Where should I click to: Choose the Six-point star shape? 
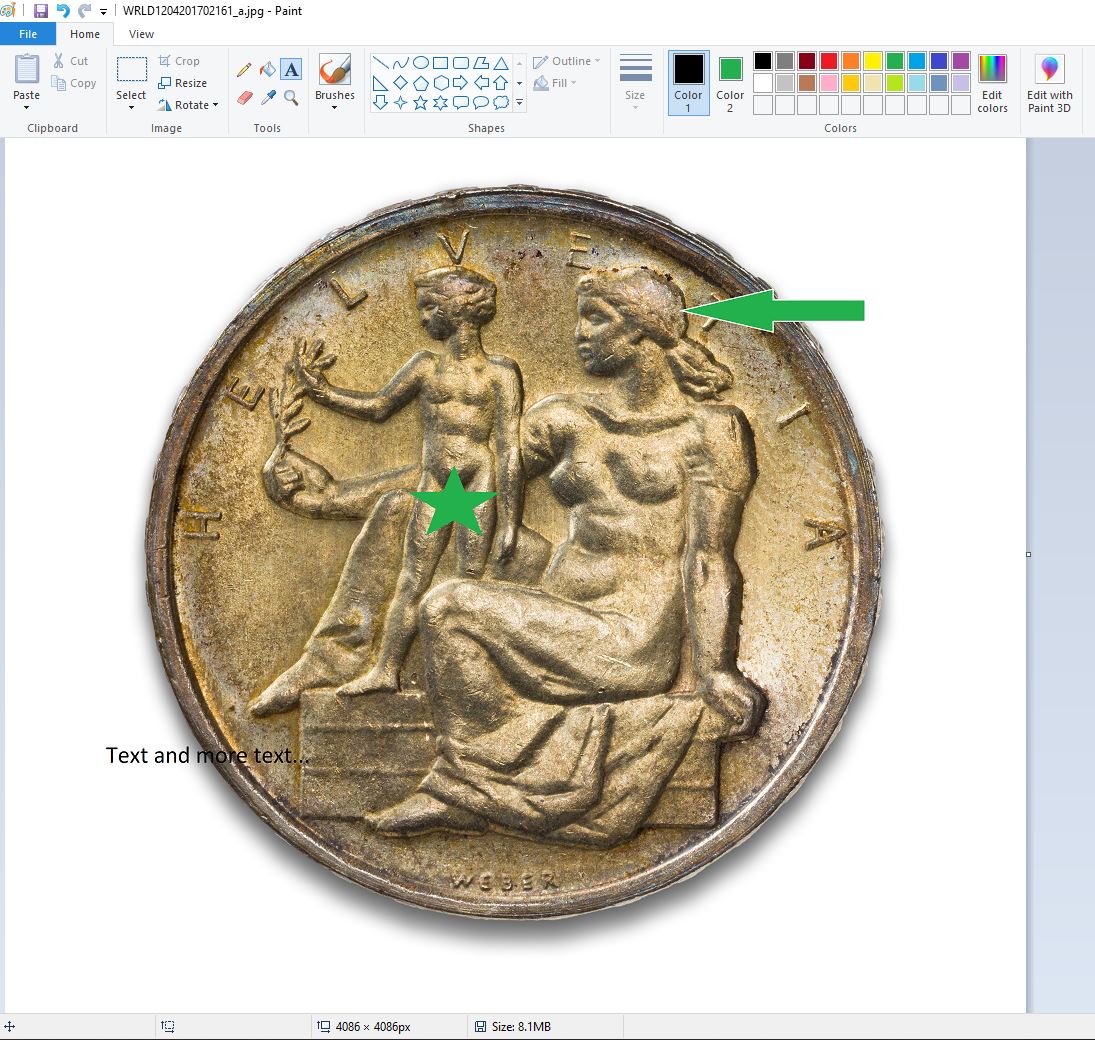click(440, 103)
